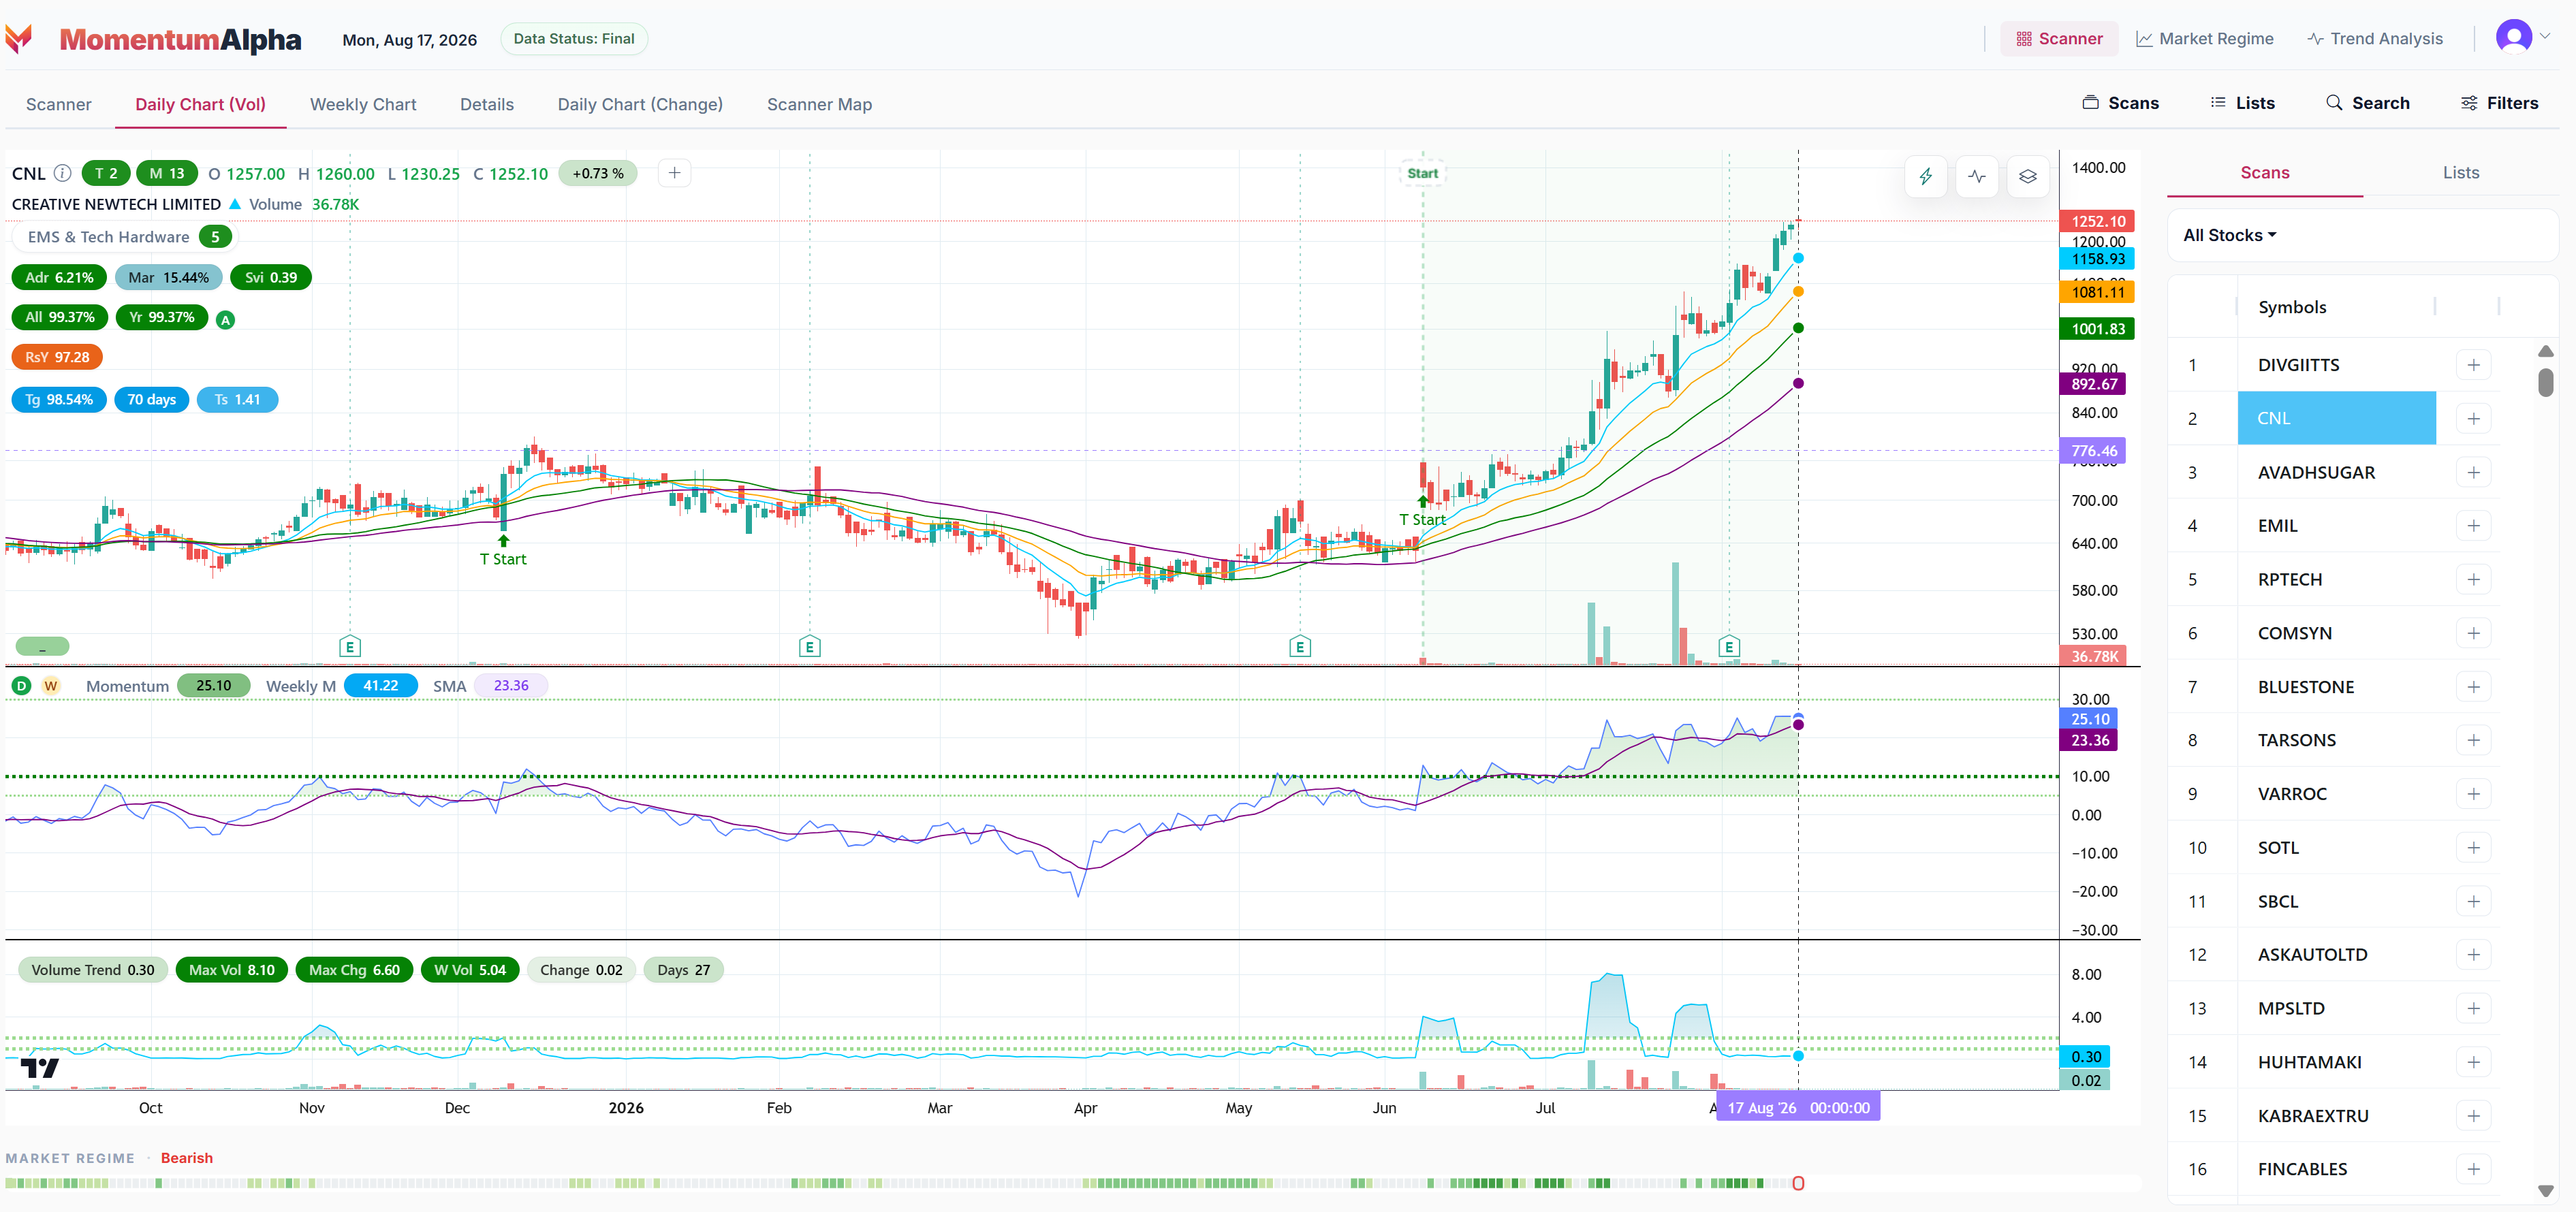Screen dimensions: 2576x1212
Task: Open the layers chart tool
Action: click(x=2027, y=177)
